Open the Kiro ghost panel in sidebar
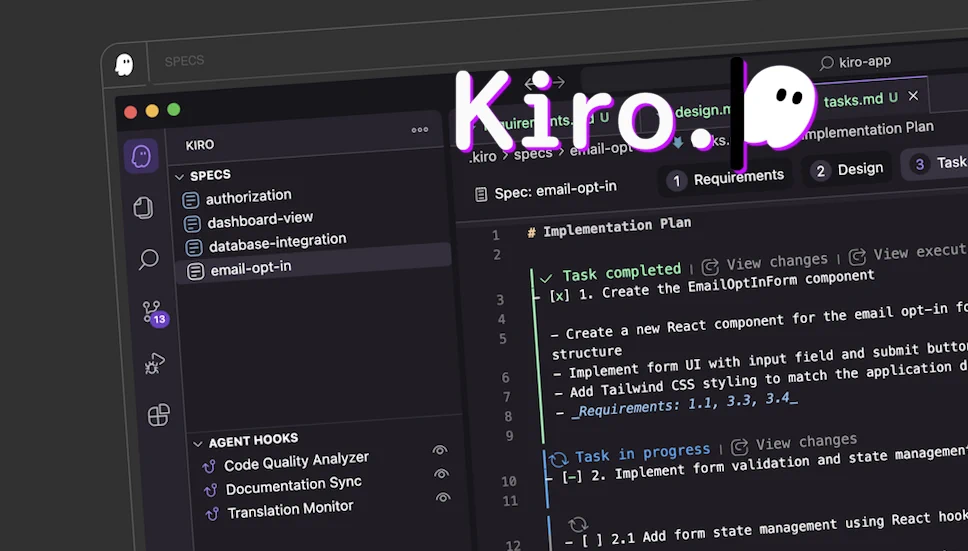The height and width of the screenshot is (551, 968). (141, 156)
